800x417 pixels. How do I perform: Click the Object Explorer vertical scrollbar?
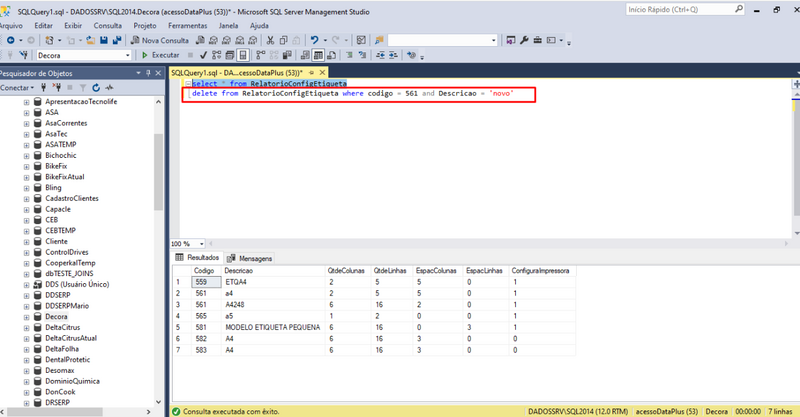pos(159,173)
